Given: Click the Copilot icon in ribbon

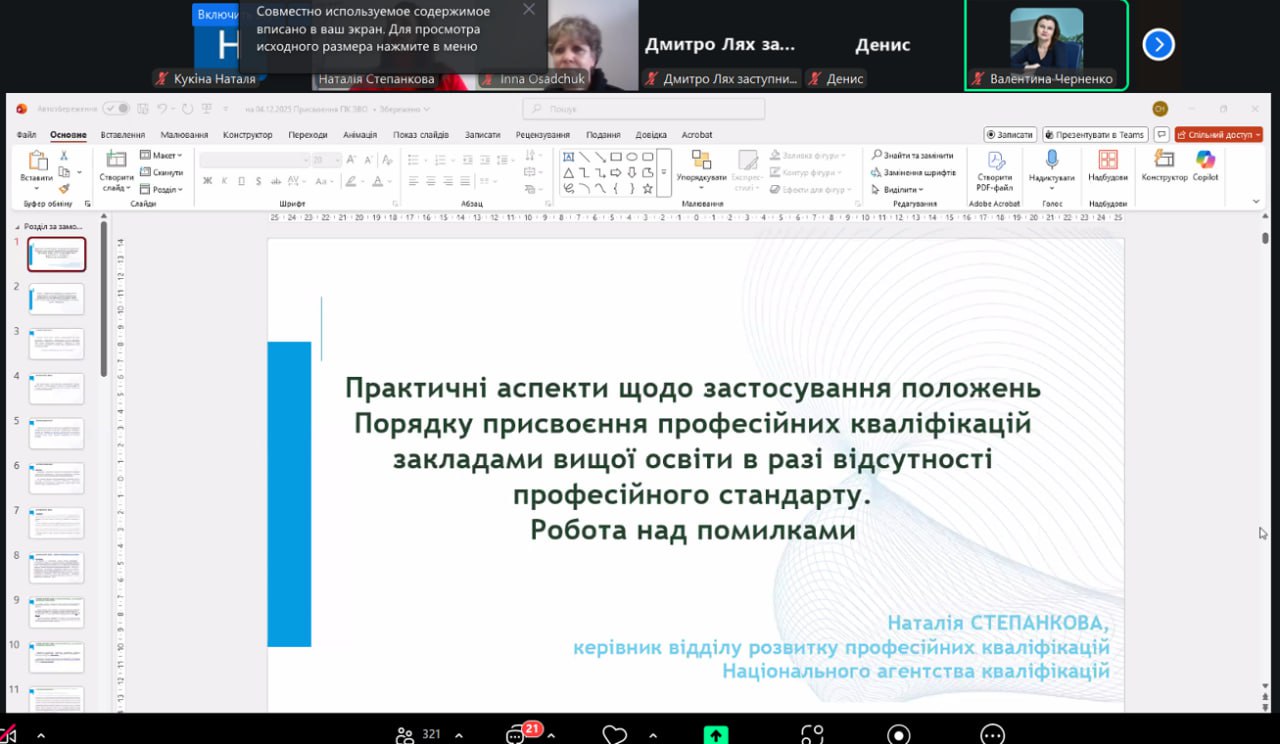Looking at the screenshot, I should pos(1205,161).
